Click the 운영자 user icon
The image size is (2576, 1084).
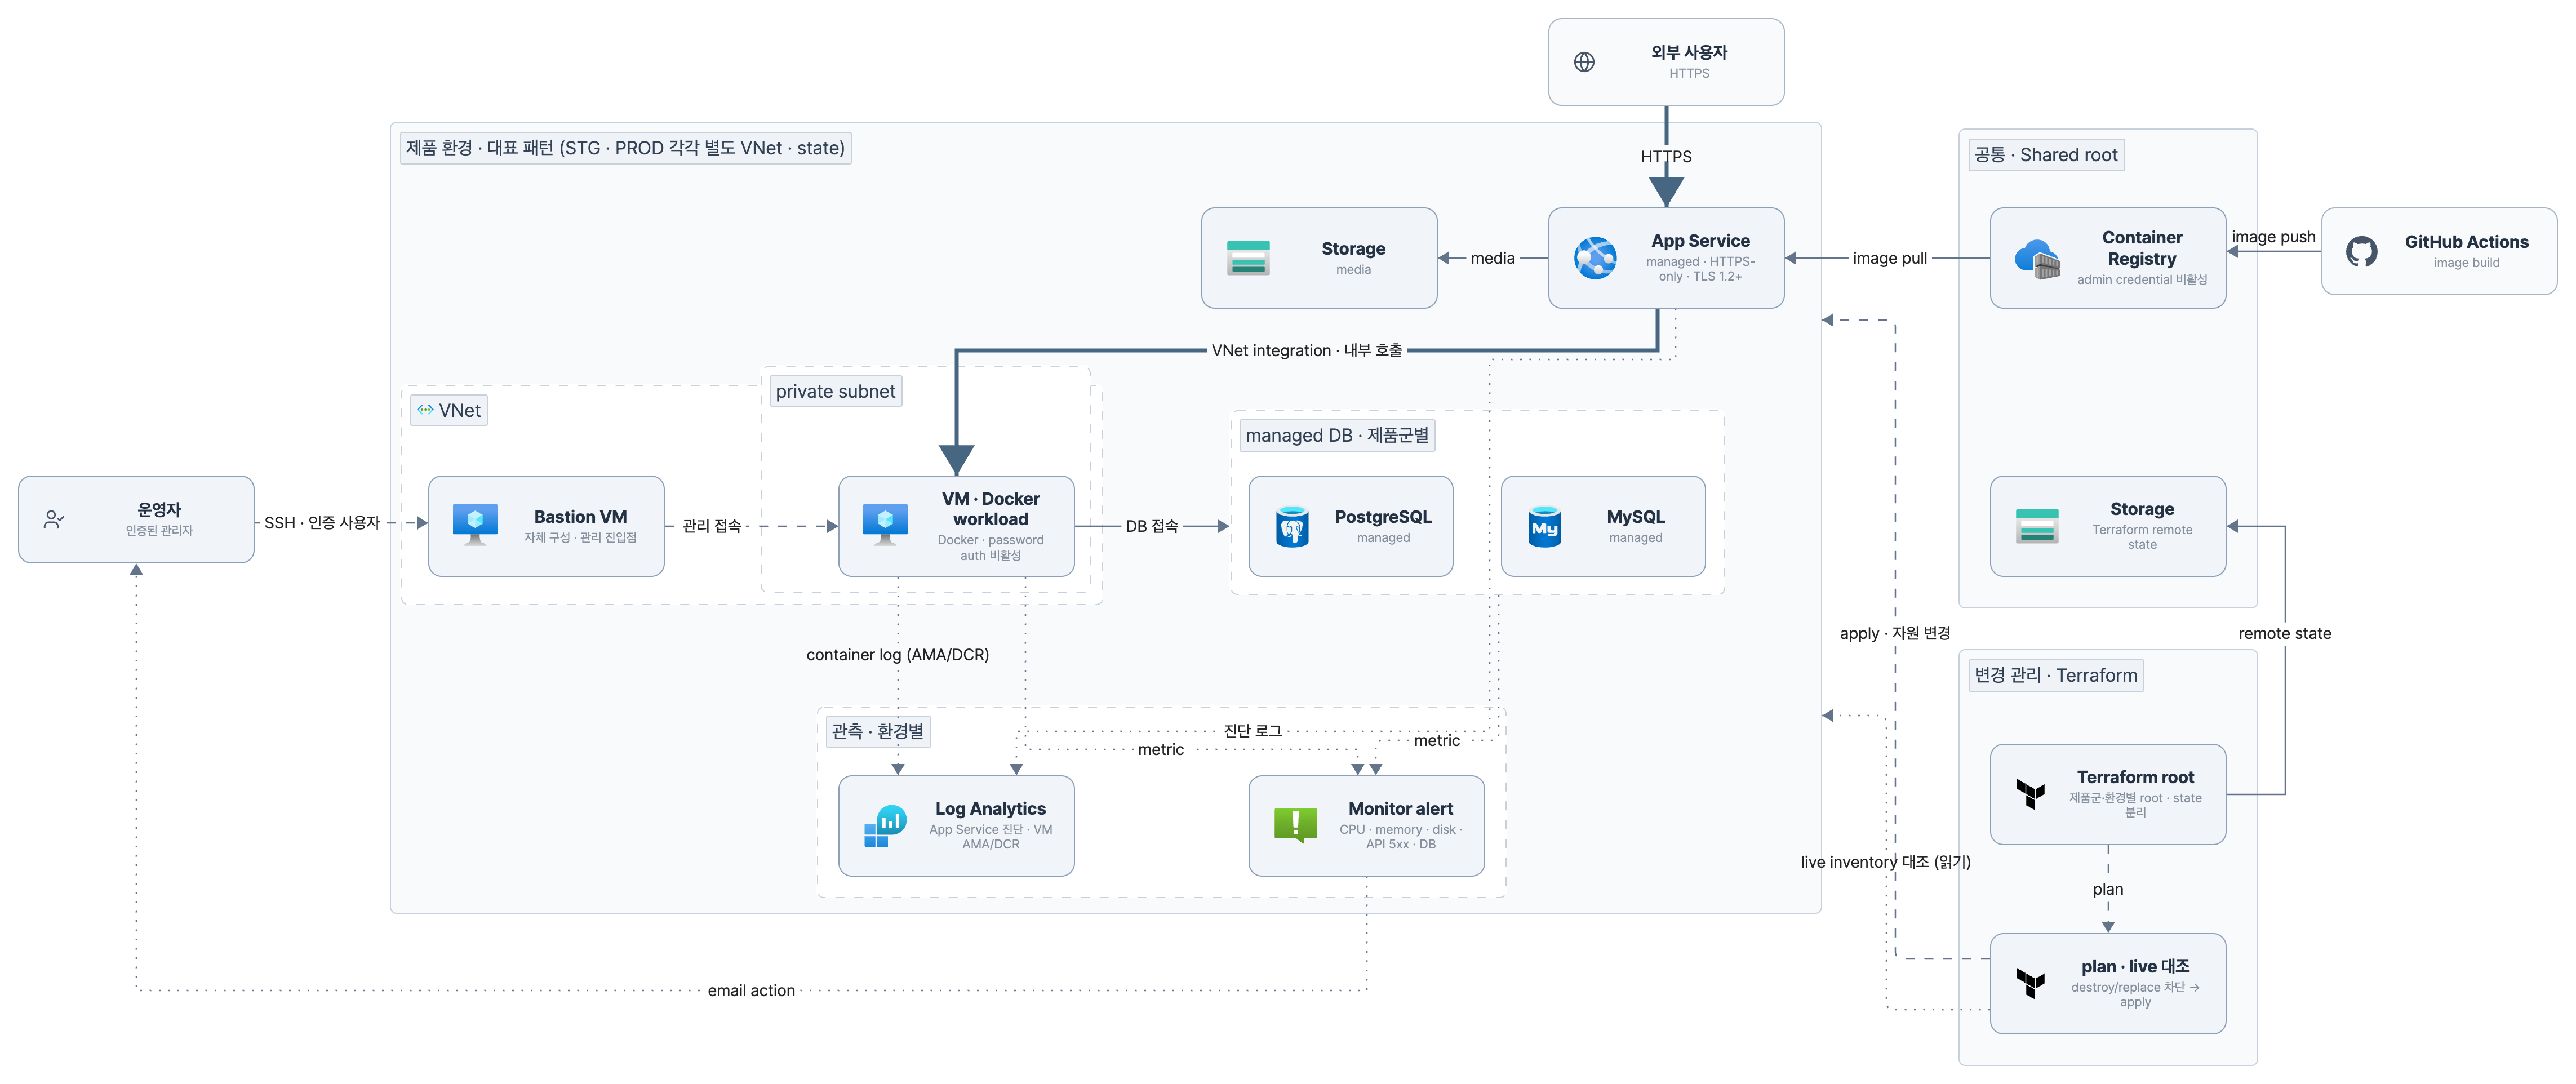(x=54, y=520)
